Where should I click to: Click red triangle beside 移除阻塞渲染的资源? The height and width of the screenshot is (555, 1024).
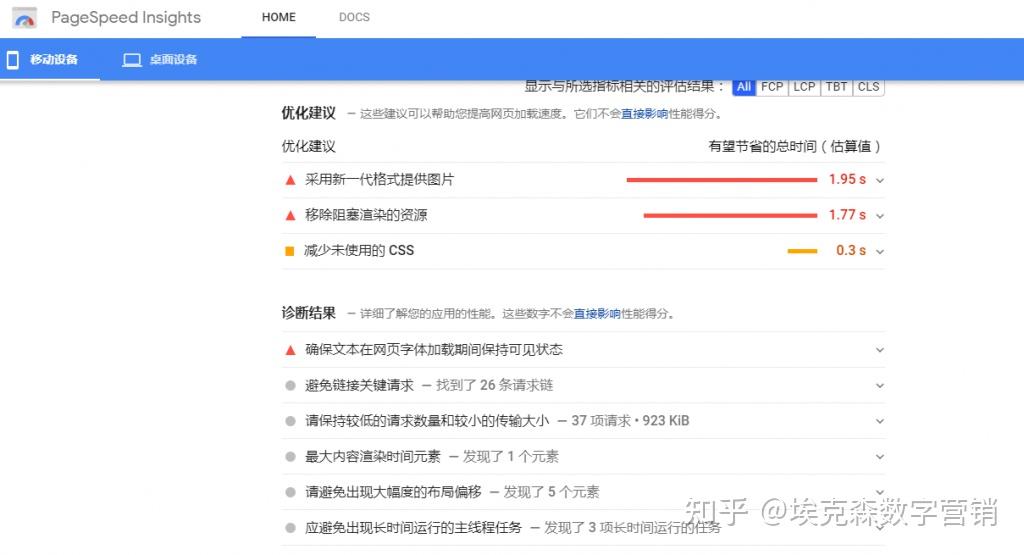click(290, 215)
